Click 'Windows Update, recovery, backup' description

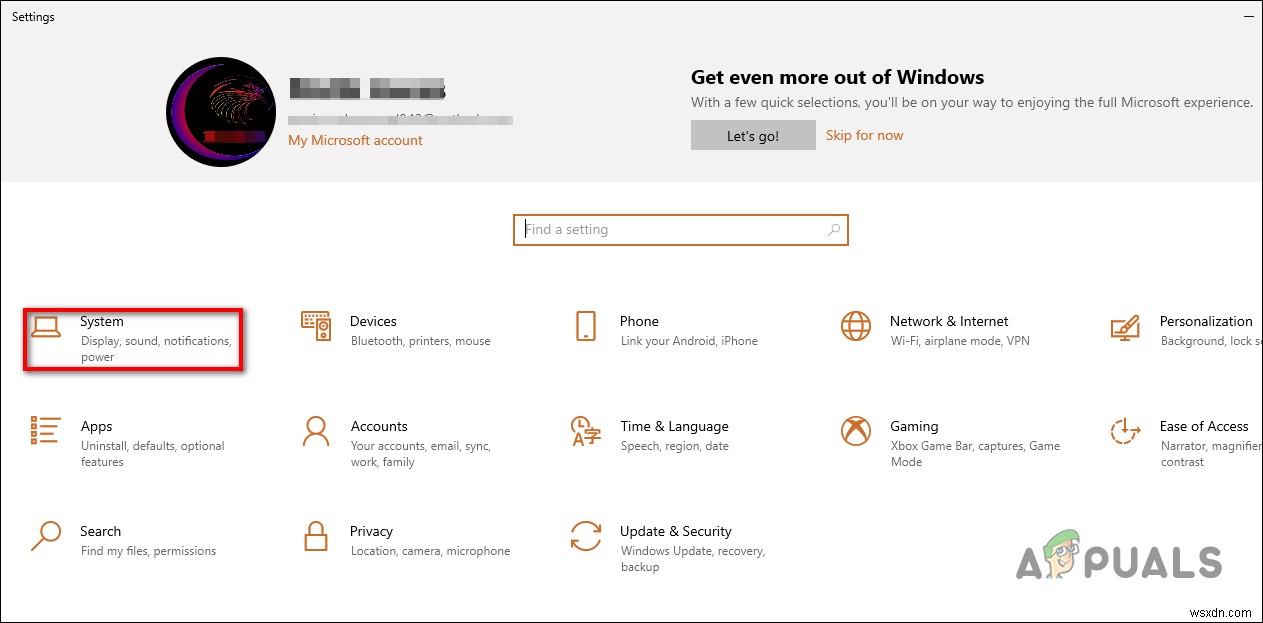pos(693,559)
